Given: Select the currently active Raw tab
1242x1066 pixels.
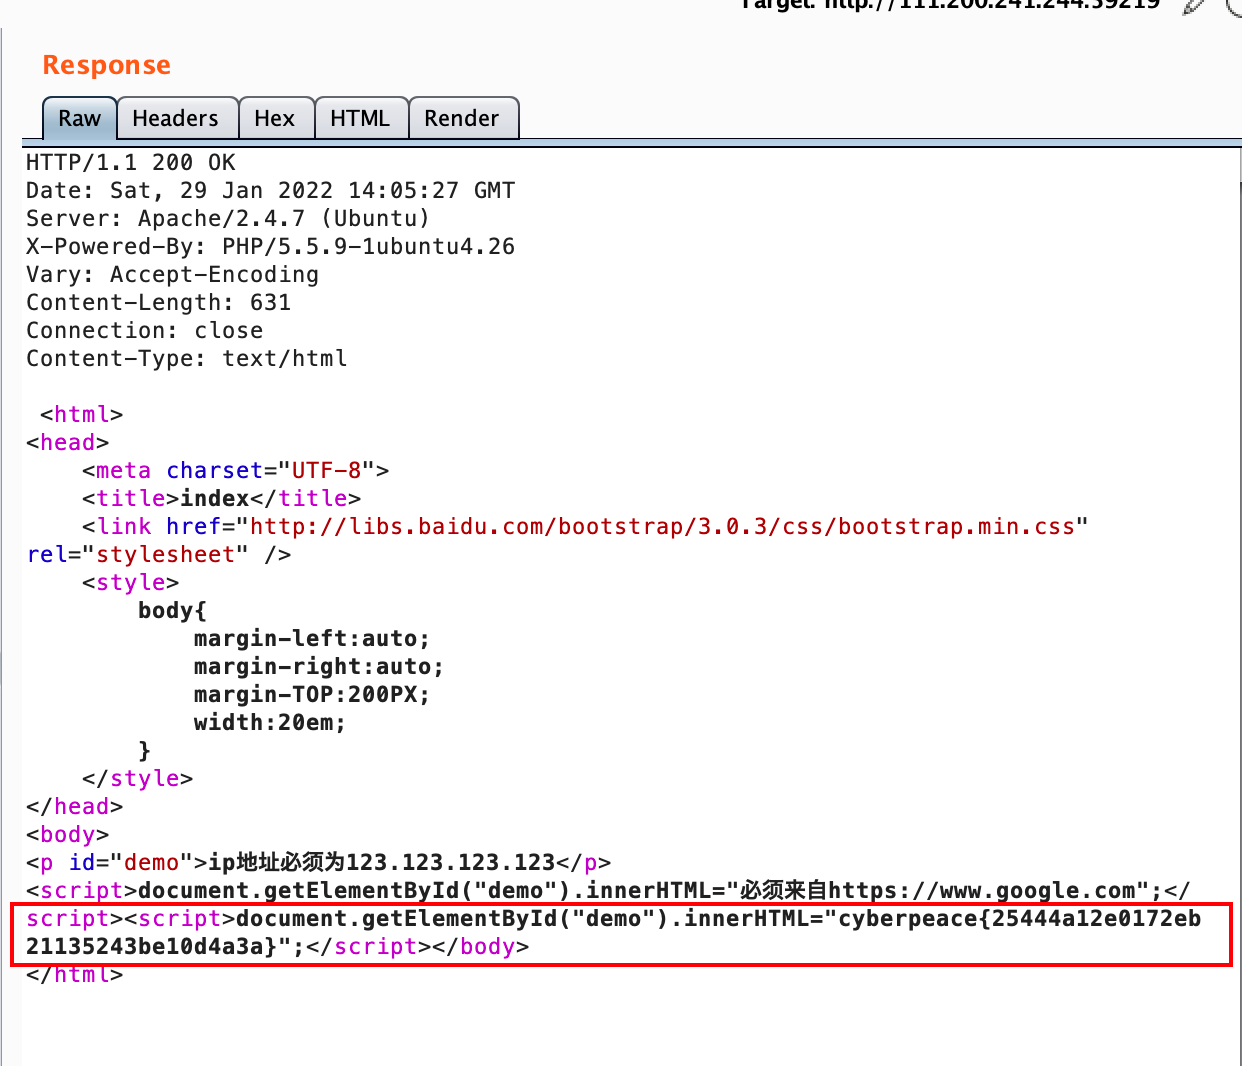Looking at the screenshot, I should [x=78, y=118].
